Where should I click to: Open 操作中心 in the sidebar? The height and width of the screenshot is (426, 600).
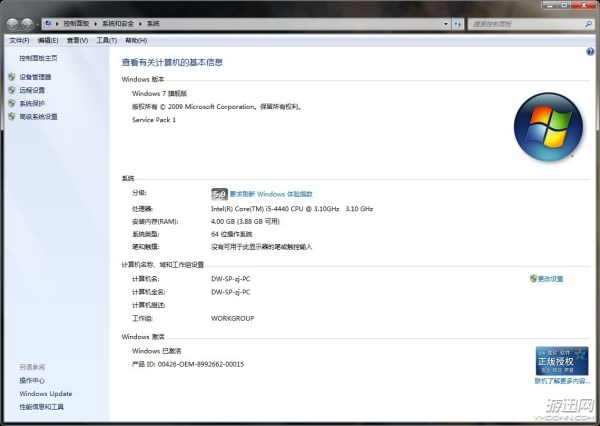(x=32, y=380)
